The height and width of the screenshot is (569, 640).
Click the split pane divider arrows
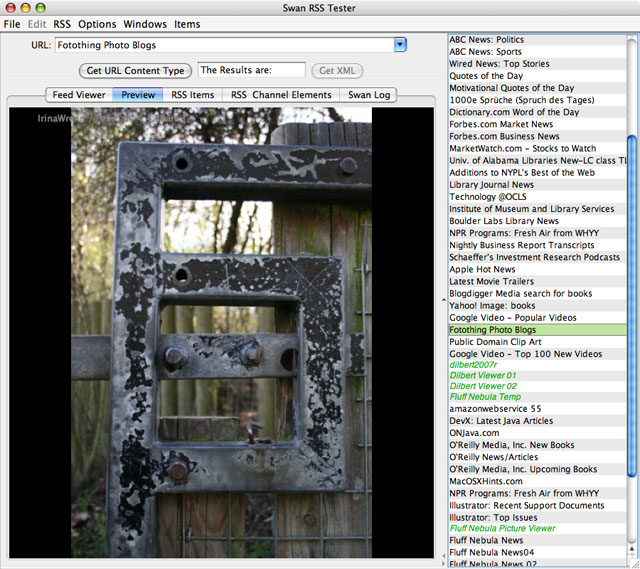[442, 300]
